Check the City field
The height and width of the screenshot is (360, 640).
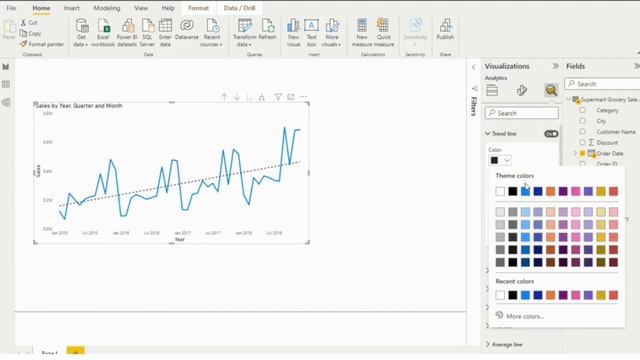click(582, 121)
